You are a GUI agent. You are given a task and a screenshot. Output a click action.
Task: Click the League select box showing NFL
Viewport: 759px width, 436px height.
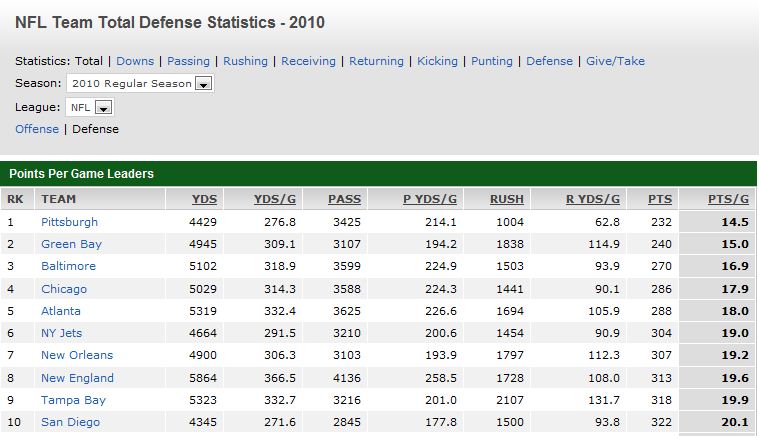(x=90, y=107)
